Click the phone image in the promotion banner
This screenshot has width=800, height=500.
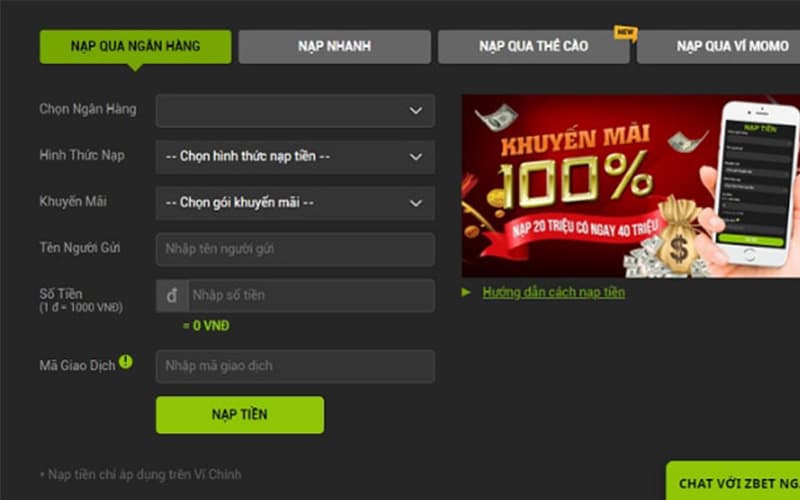(758, 184)
